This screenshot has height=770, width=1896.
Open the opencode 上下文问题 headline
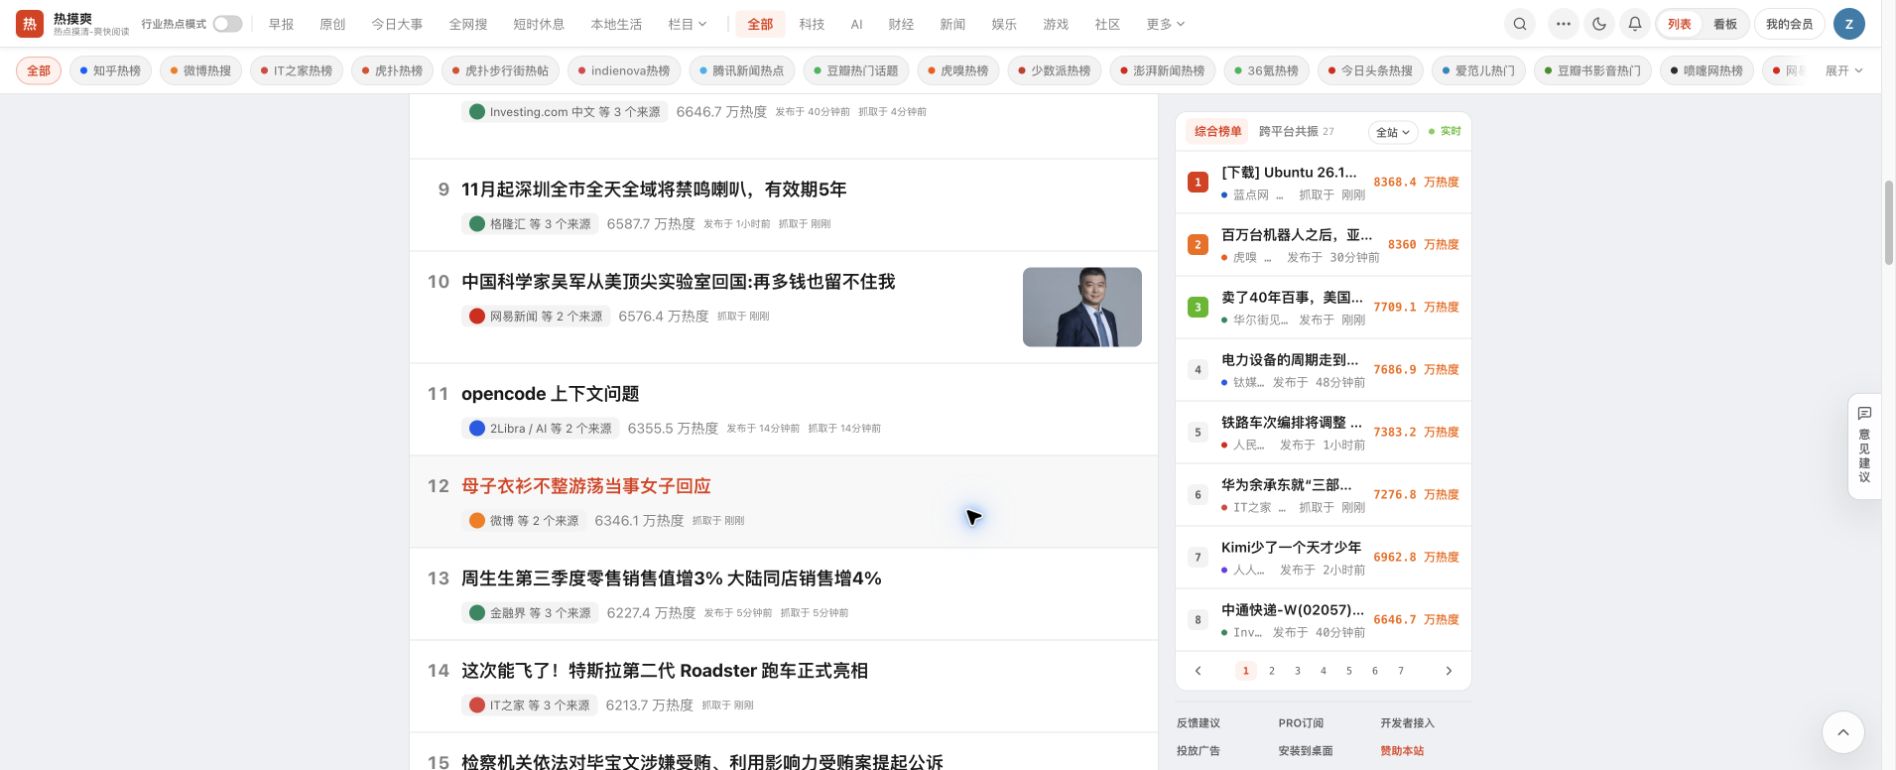[550, 394]
